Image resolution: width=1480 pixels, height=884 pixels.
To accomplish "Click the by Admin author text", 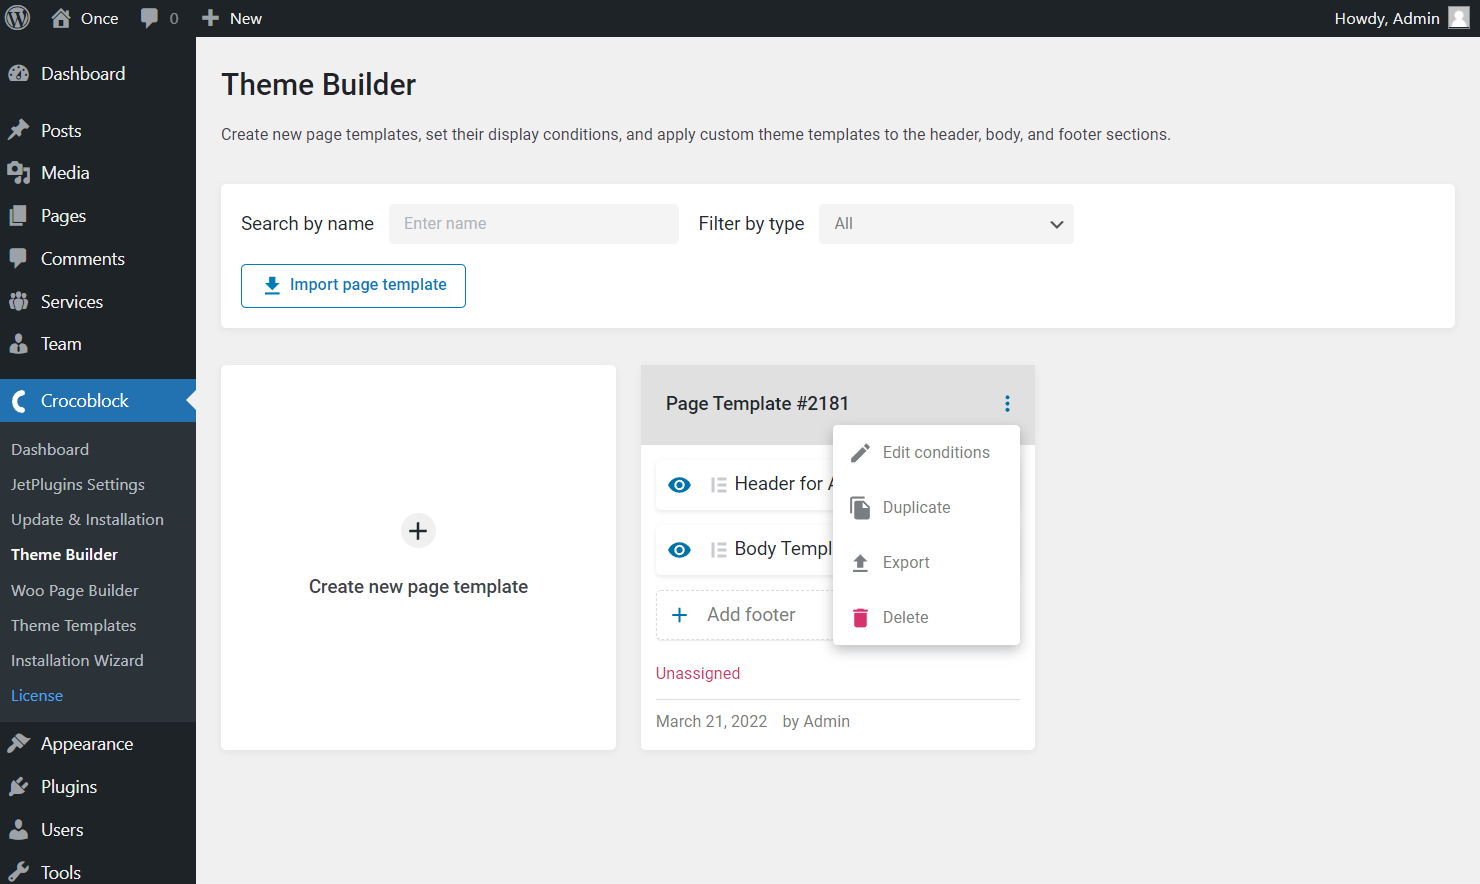I will point(816,721).
